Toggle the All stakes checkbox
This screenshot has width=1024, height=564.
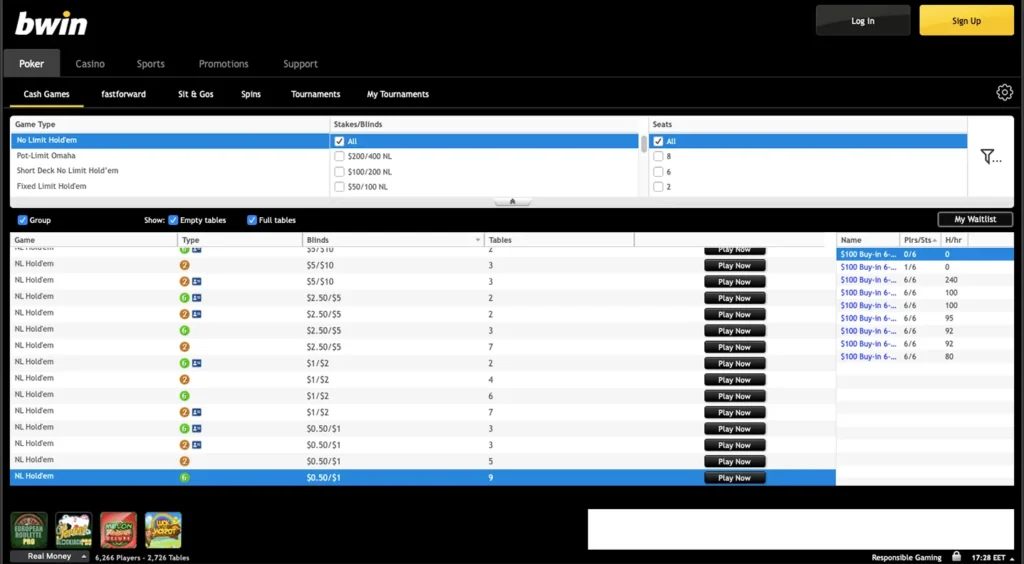(x=339, y=141)
